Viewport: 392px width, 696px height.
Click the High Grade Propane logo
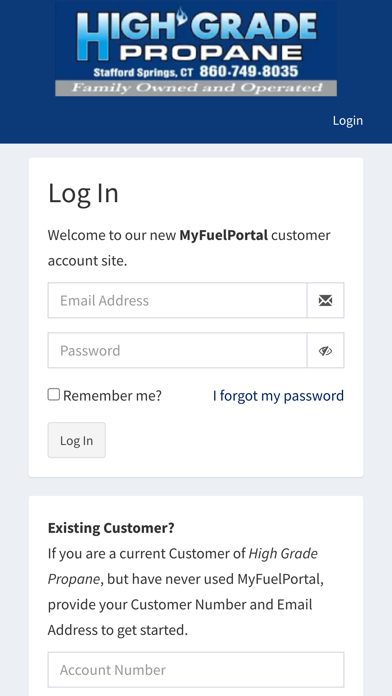tap(196, 48)
